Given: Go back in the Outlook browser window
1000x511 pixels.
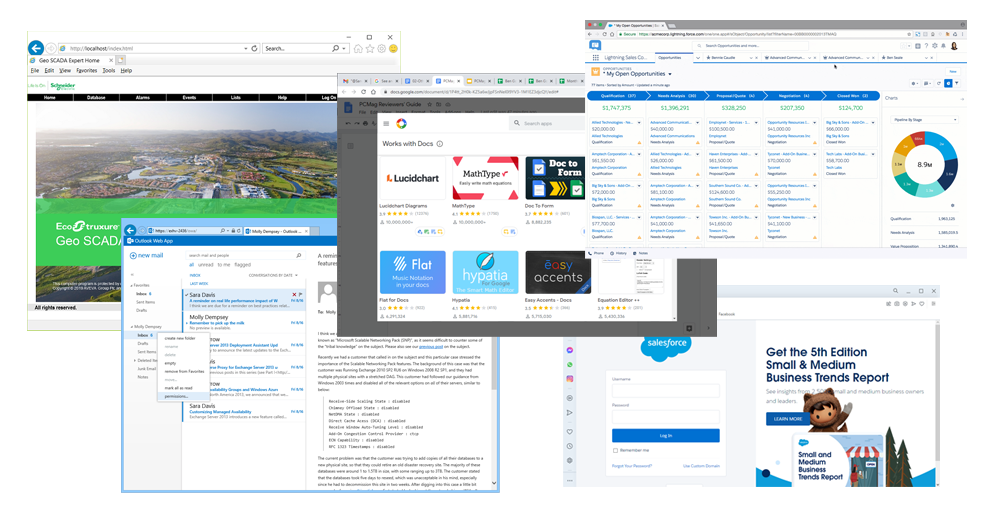Looking at the screenshot, I should (130, 230).
